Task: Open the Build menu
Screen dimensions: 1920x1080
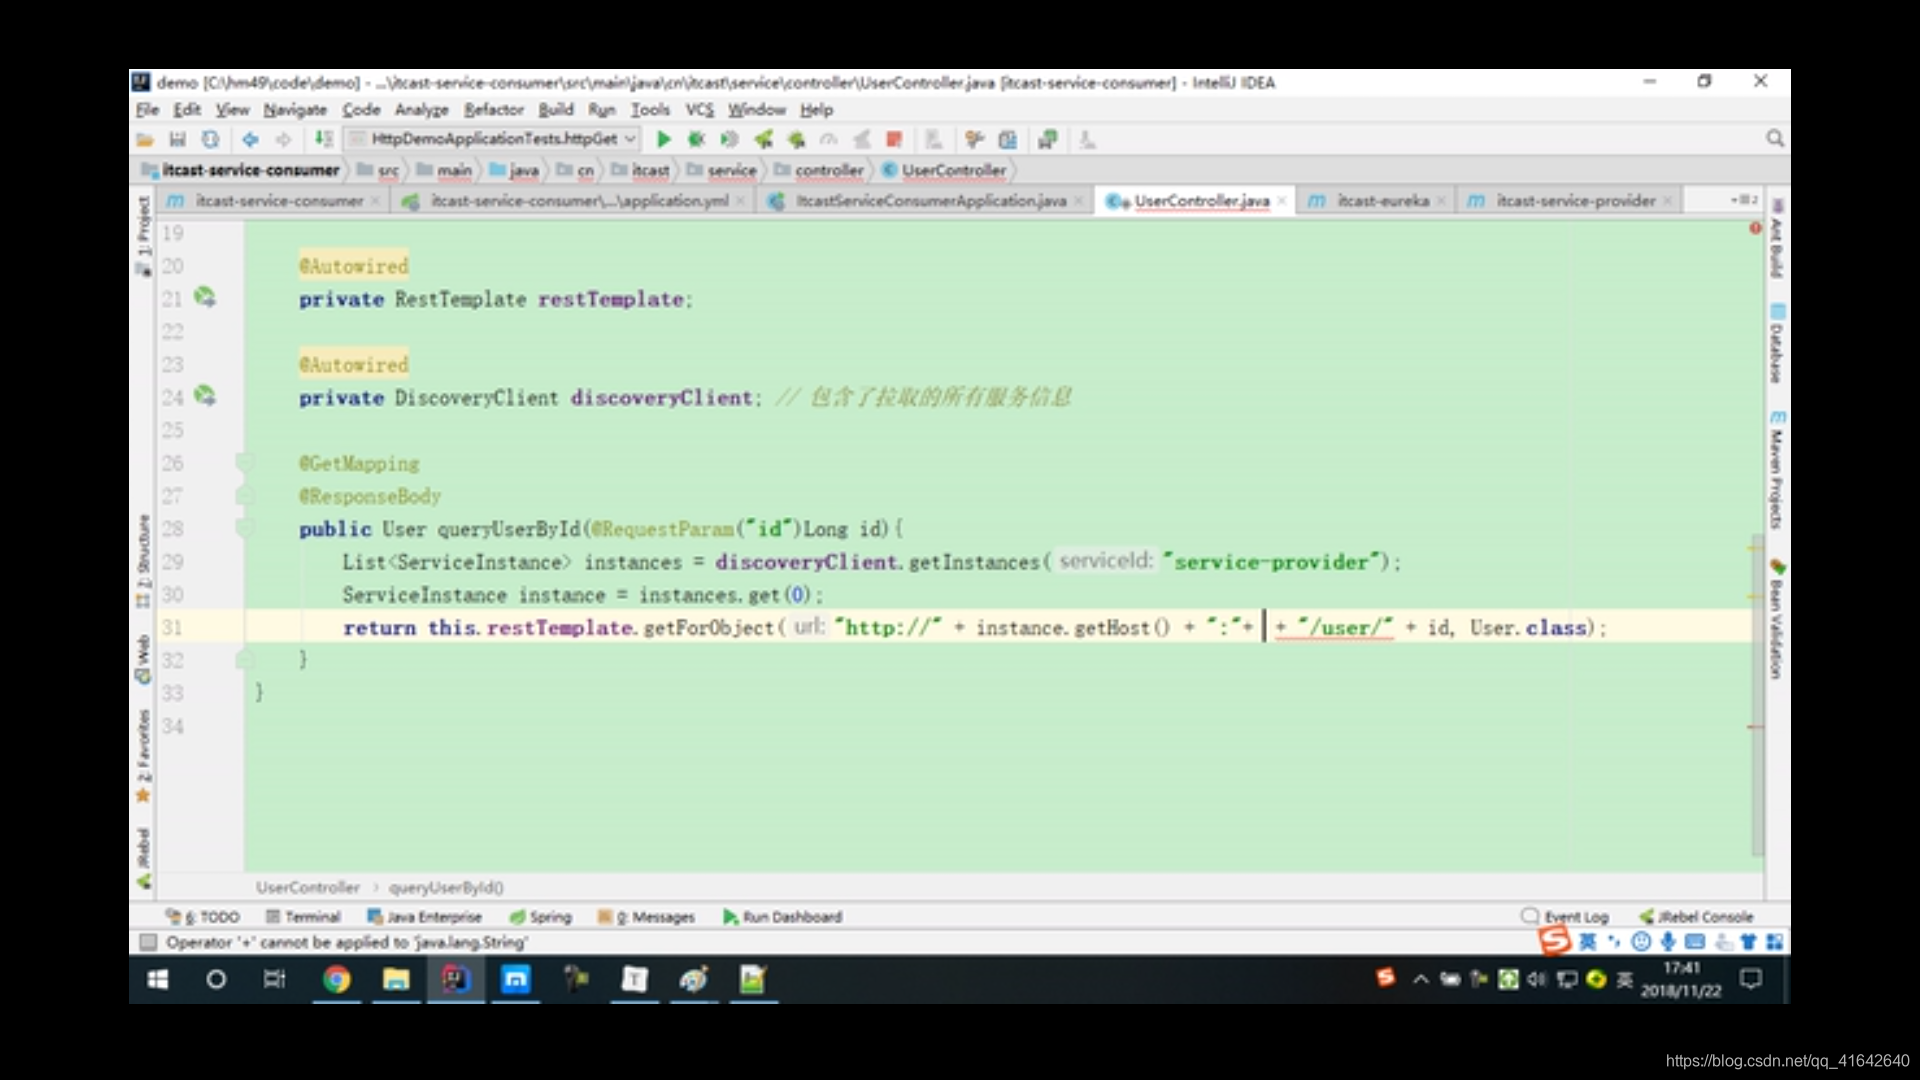Action: [x=556, y=110]
